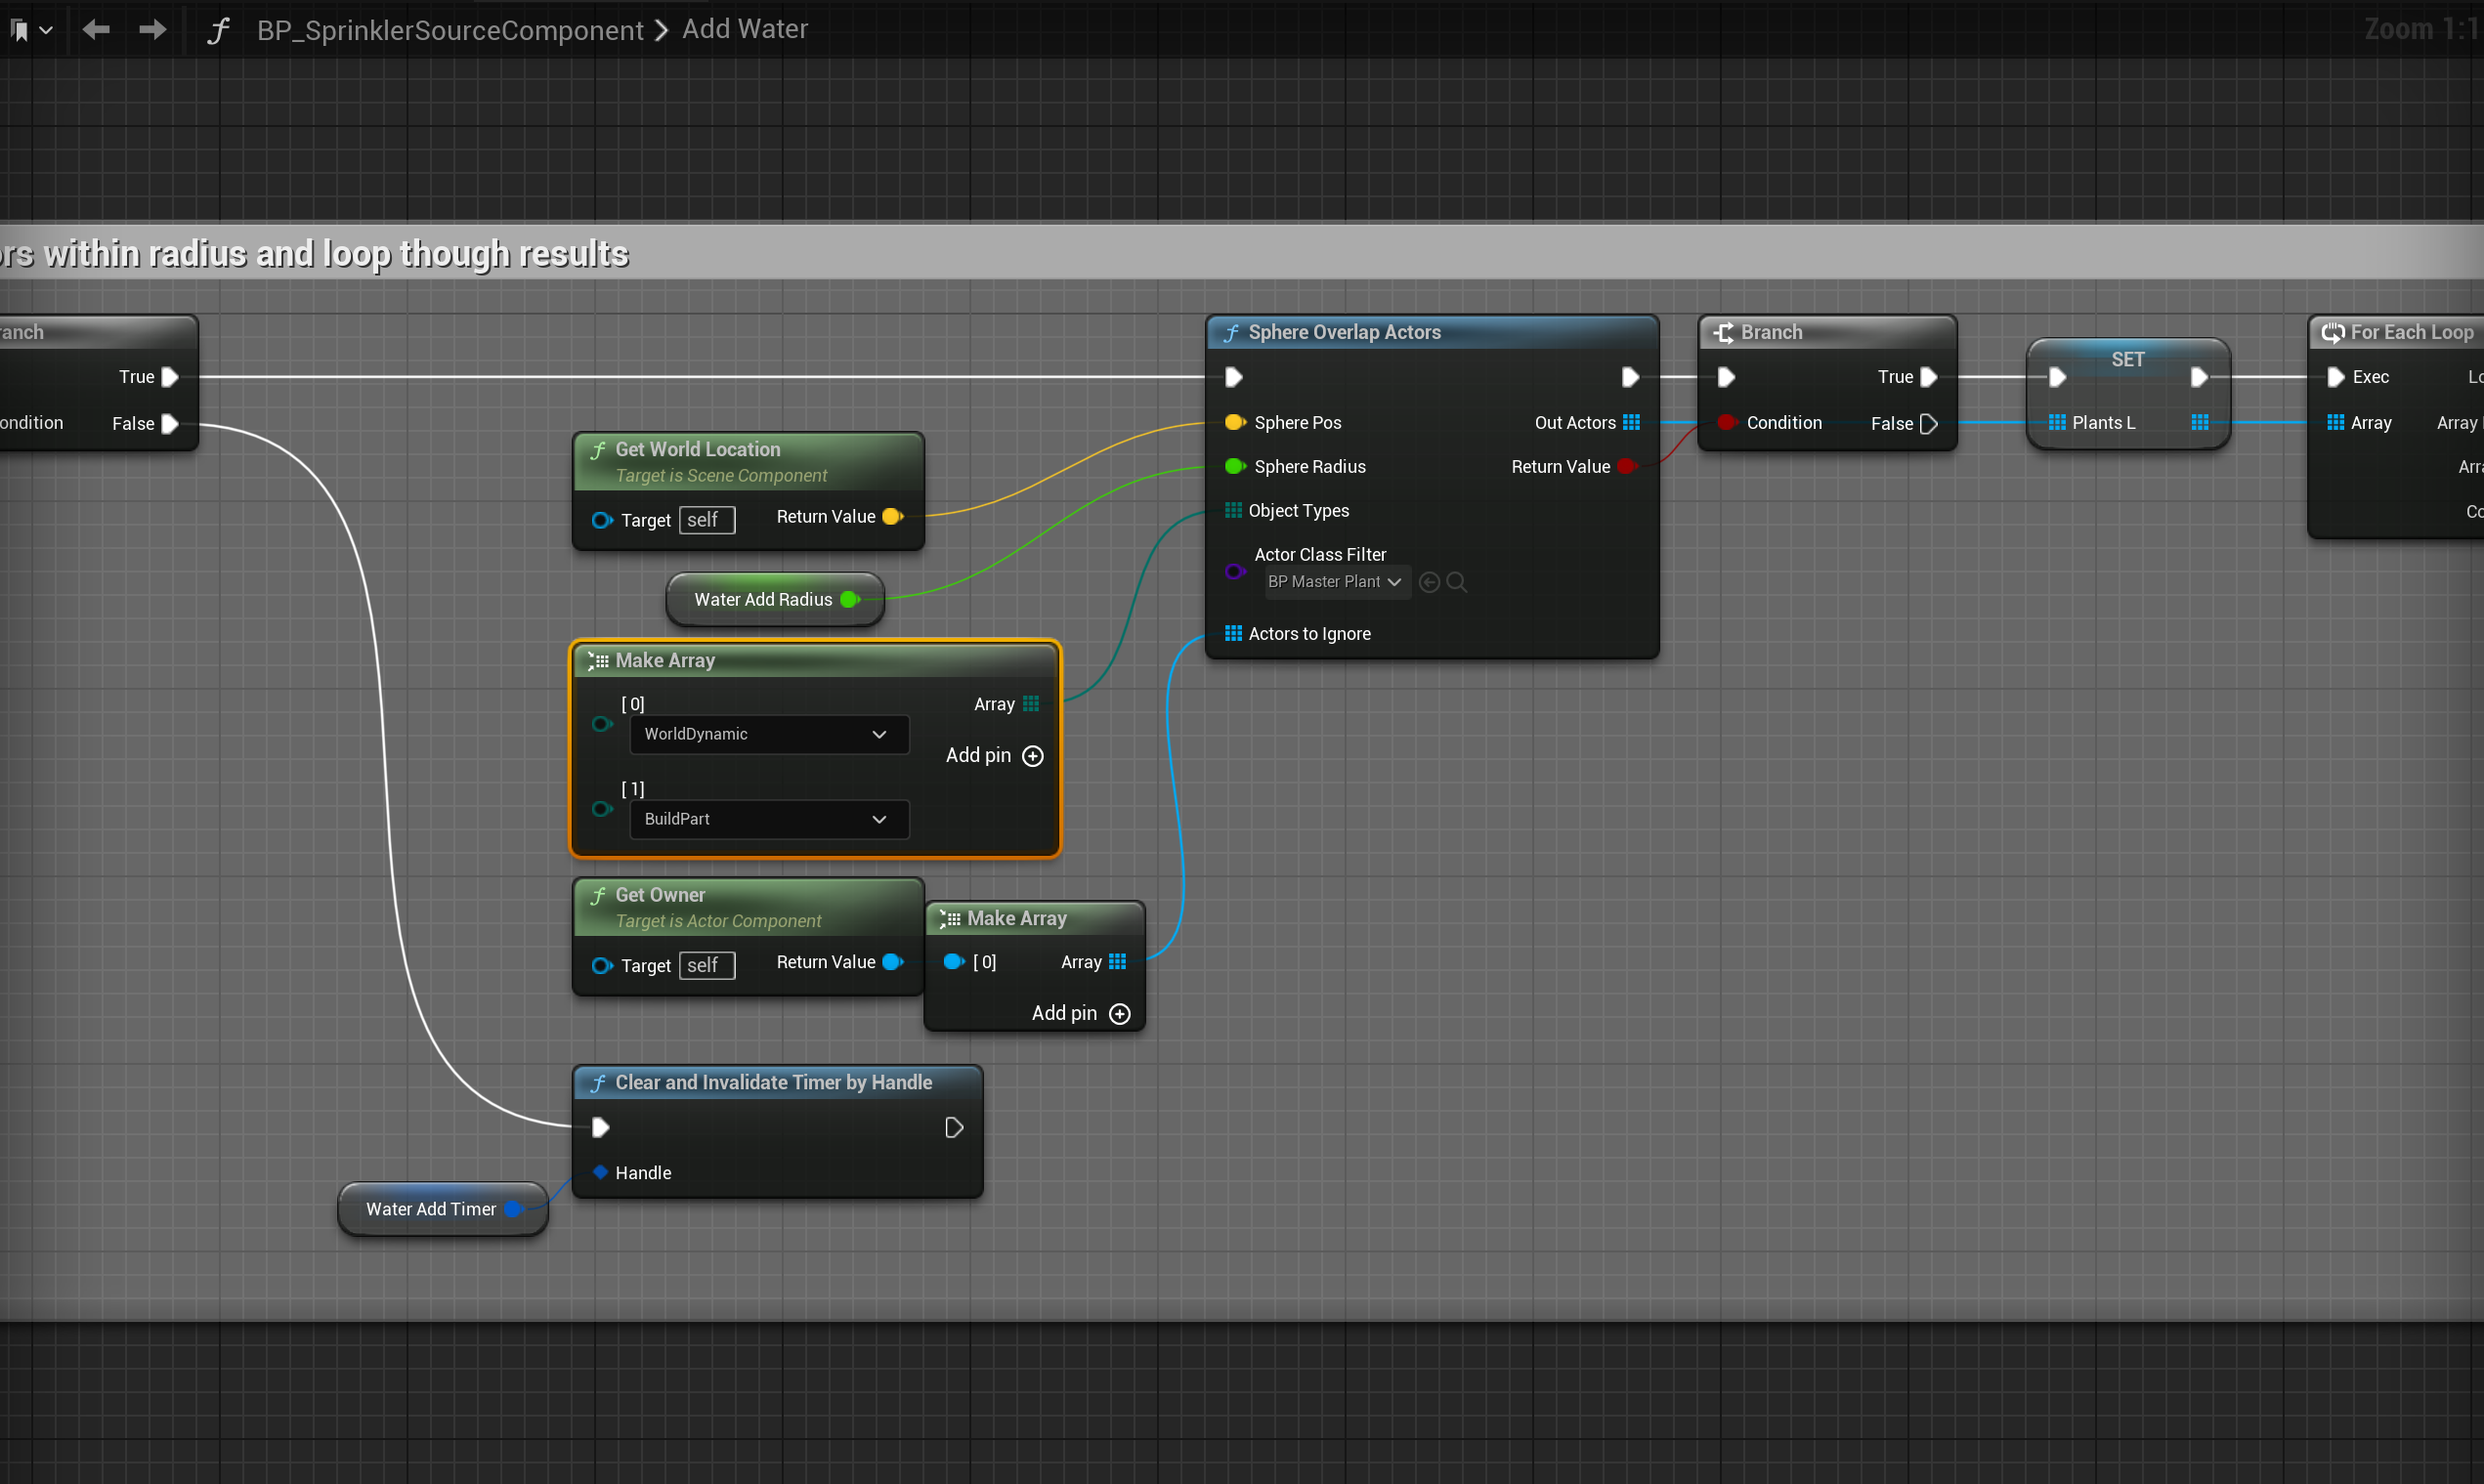This screenshot has width=2484, height=1484.
Task: Click the Add pin plus icon on WorldDynamic array
Action: 1033,756
